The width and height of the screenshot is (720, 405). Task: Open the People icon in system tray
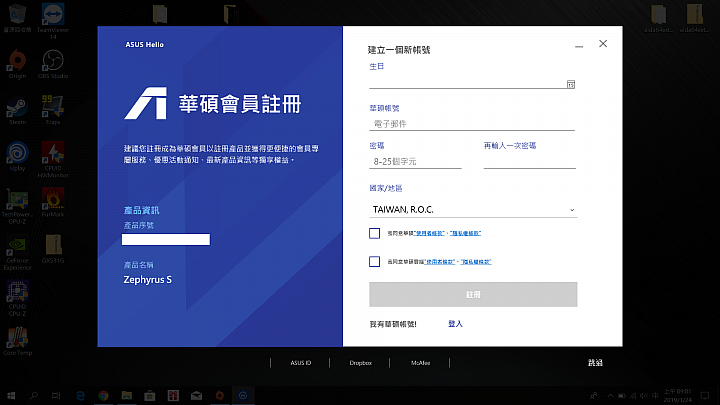click(x=593, y=395)
